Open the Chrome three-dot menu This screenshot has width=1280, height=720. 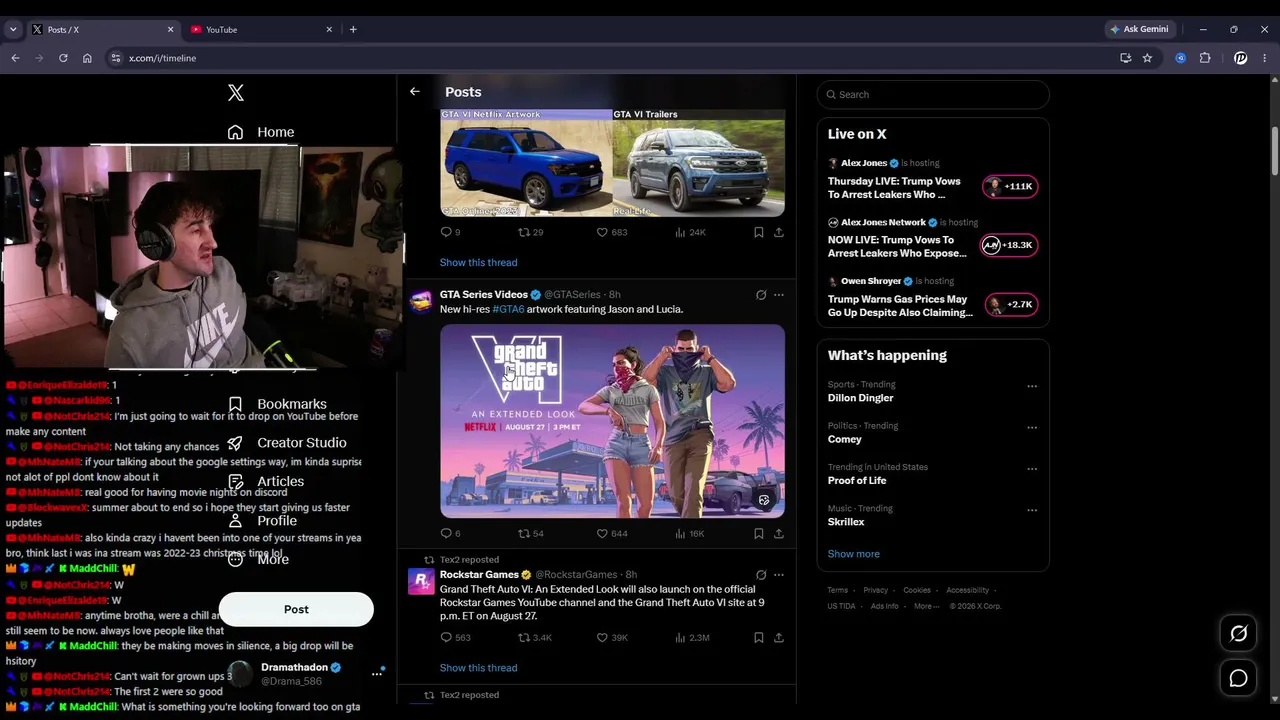[x=1264, y=58]
